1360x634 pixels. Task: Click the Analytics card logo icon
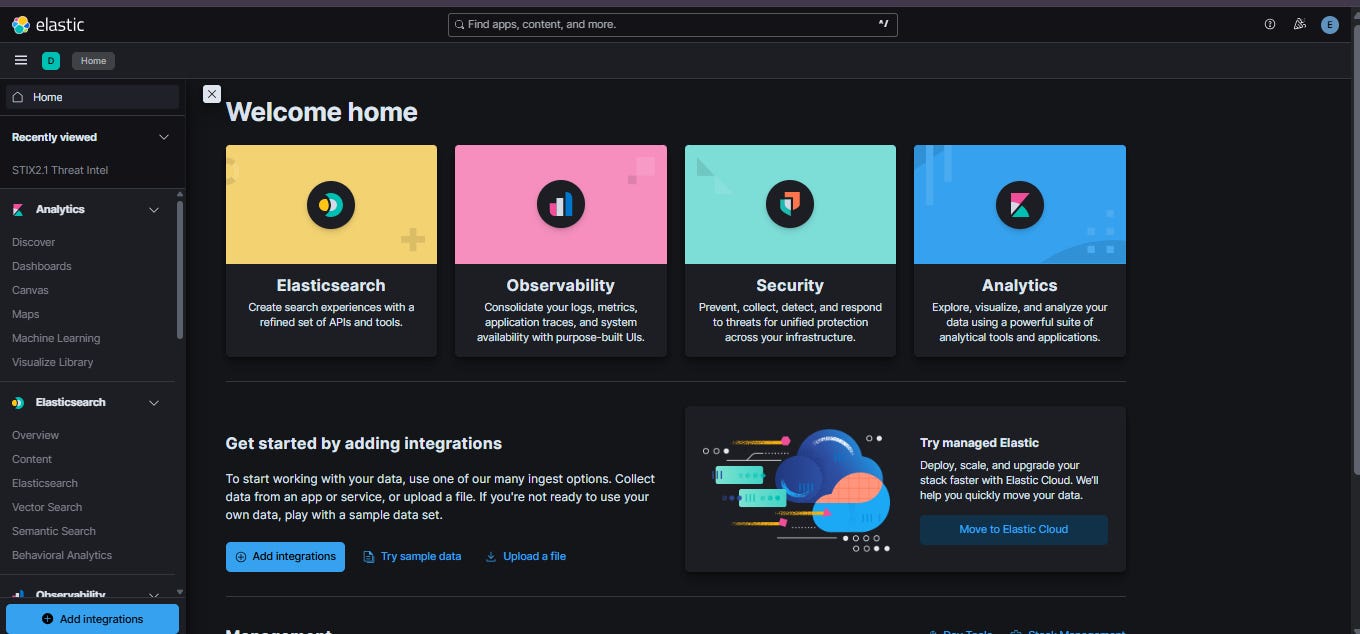click(x=1020, y=206)
